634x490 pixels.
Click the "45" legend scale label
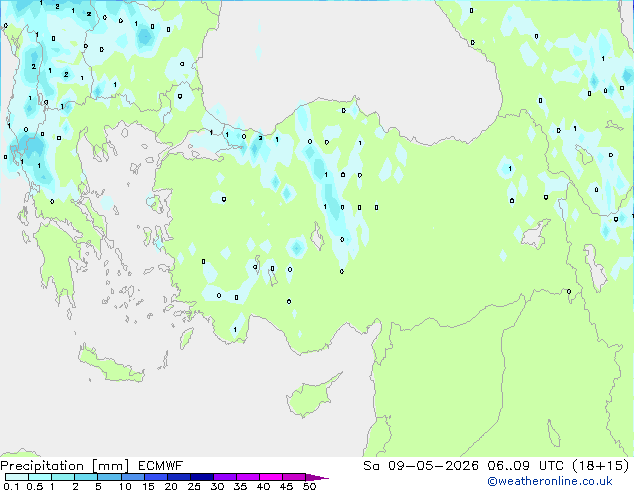click(x=286, y=486)
